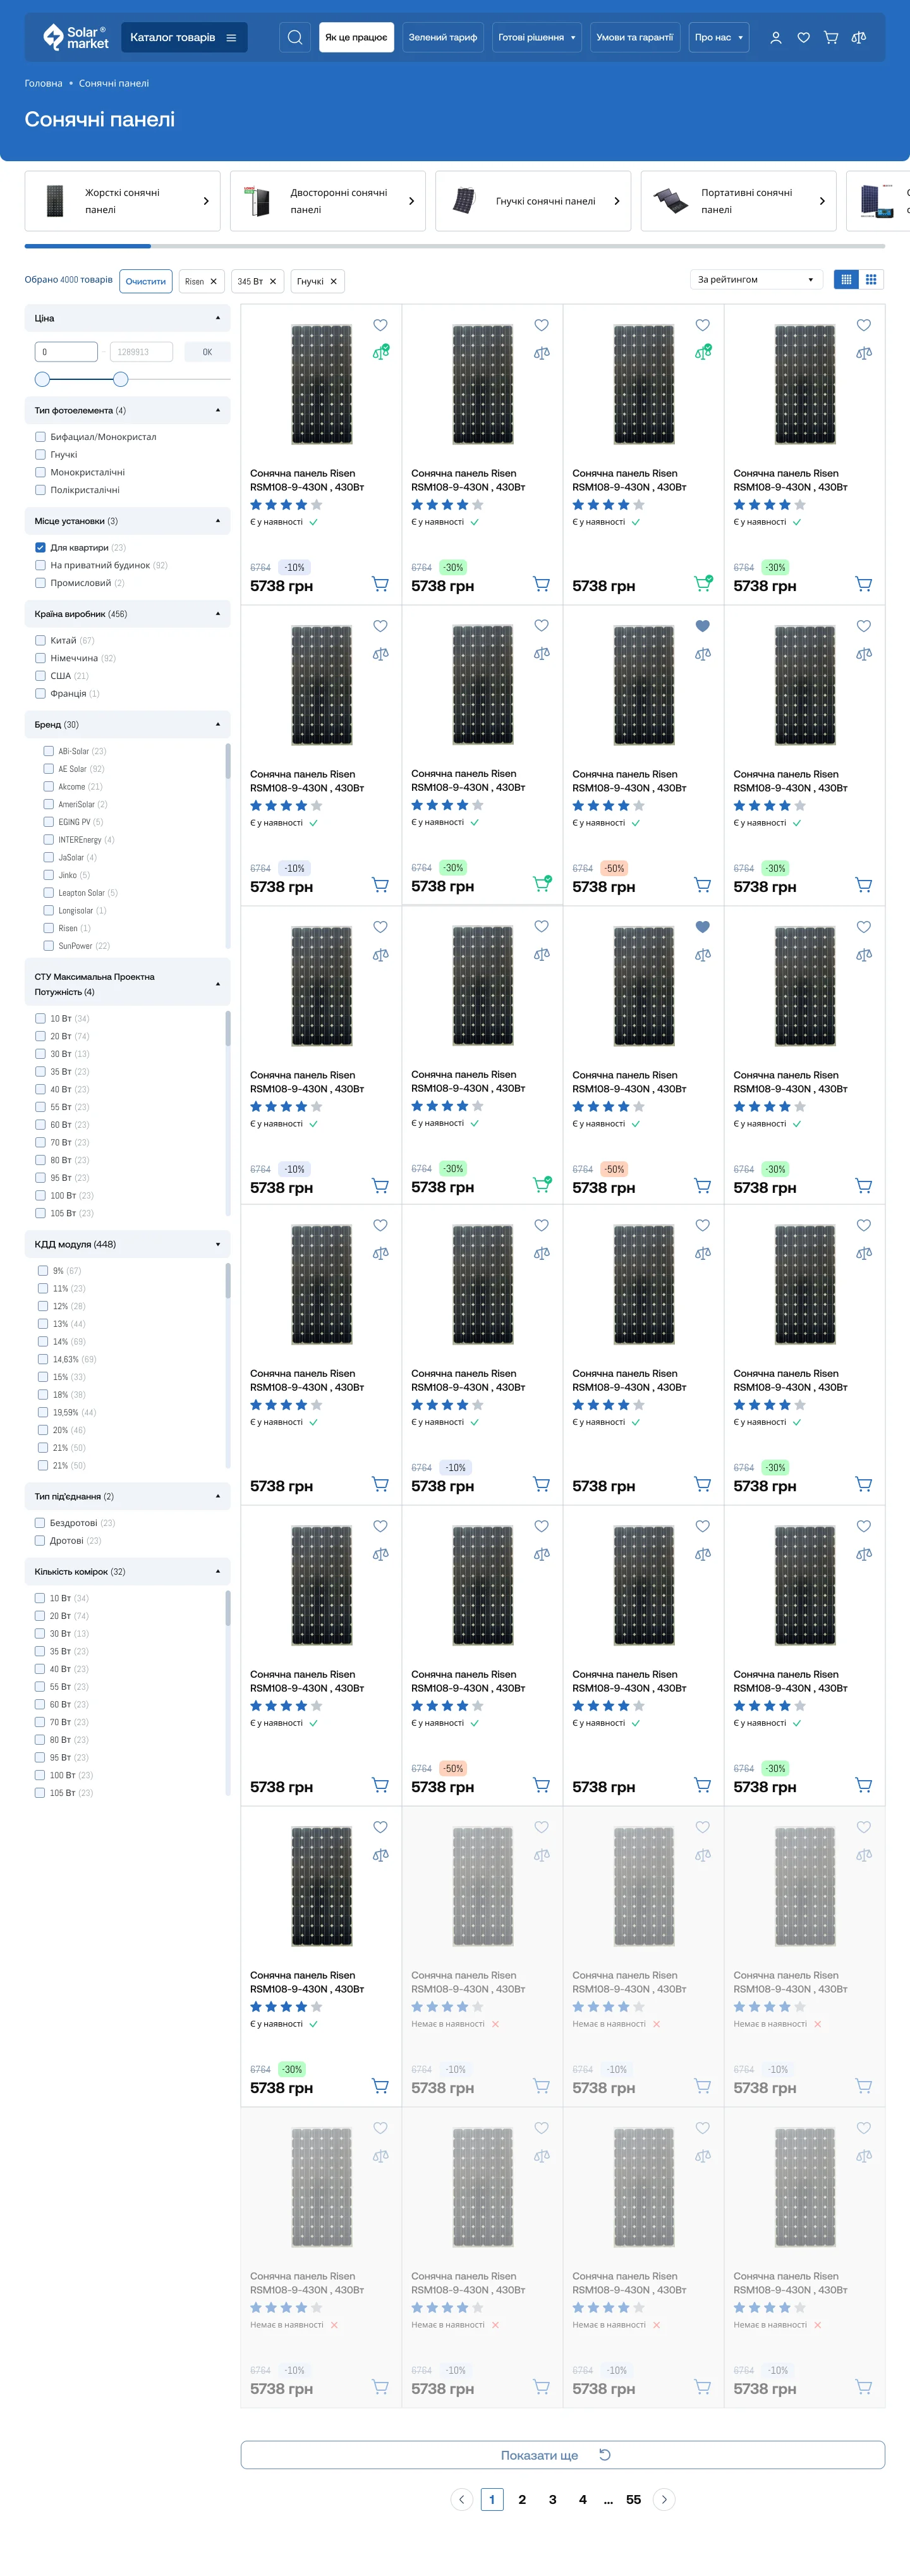910x2576 pixels.
Task: Remove the 345 Вт filter chip
Action: pyautogui.click(x=273, y=282)
